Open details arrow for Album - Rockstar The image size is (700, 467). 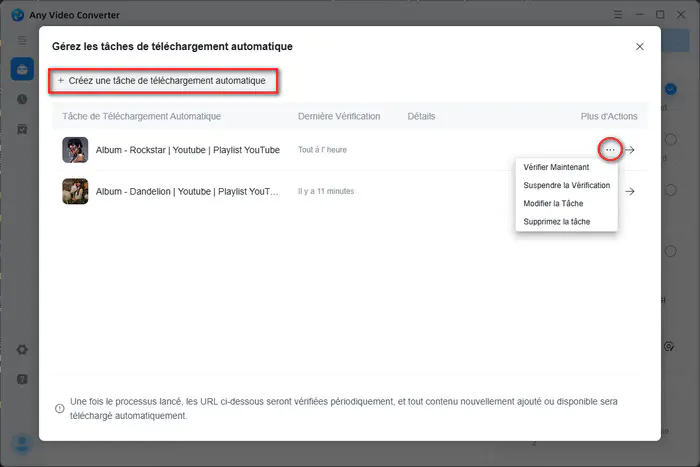click(630, 150)
